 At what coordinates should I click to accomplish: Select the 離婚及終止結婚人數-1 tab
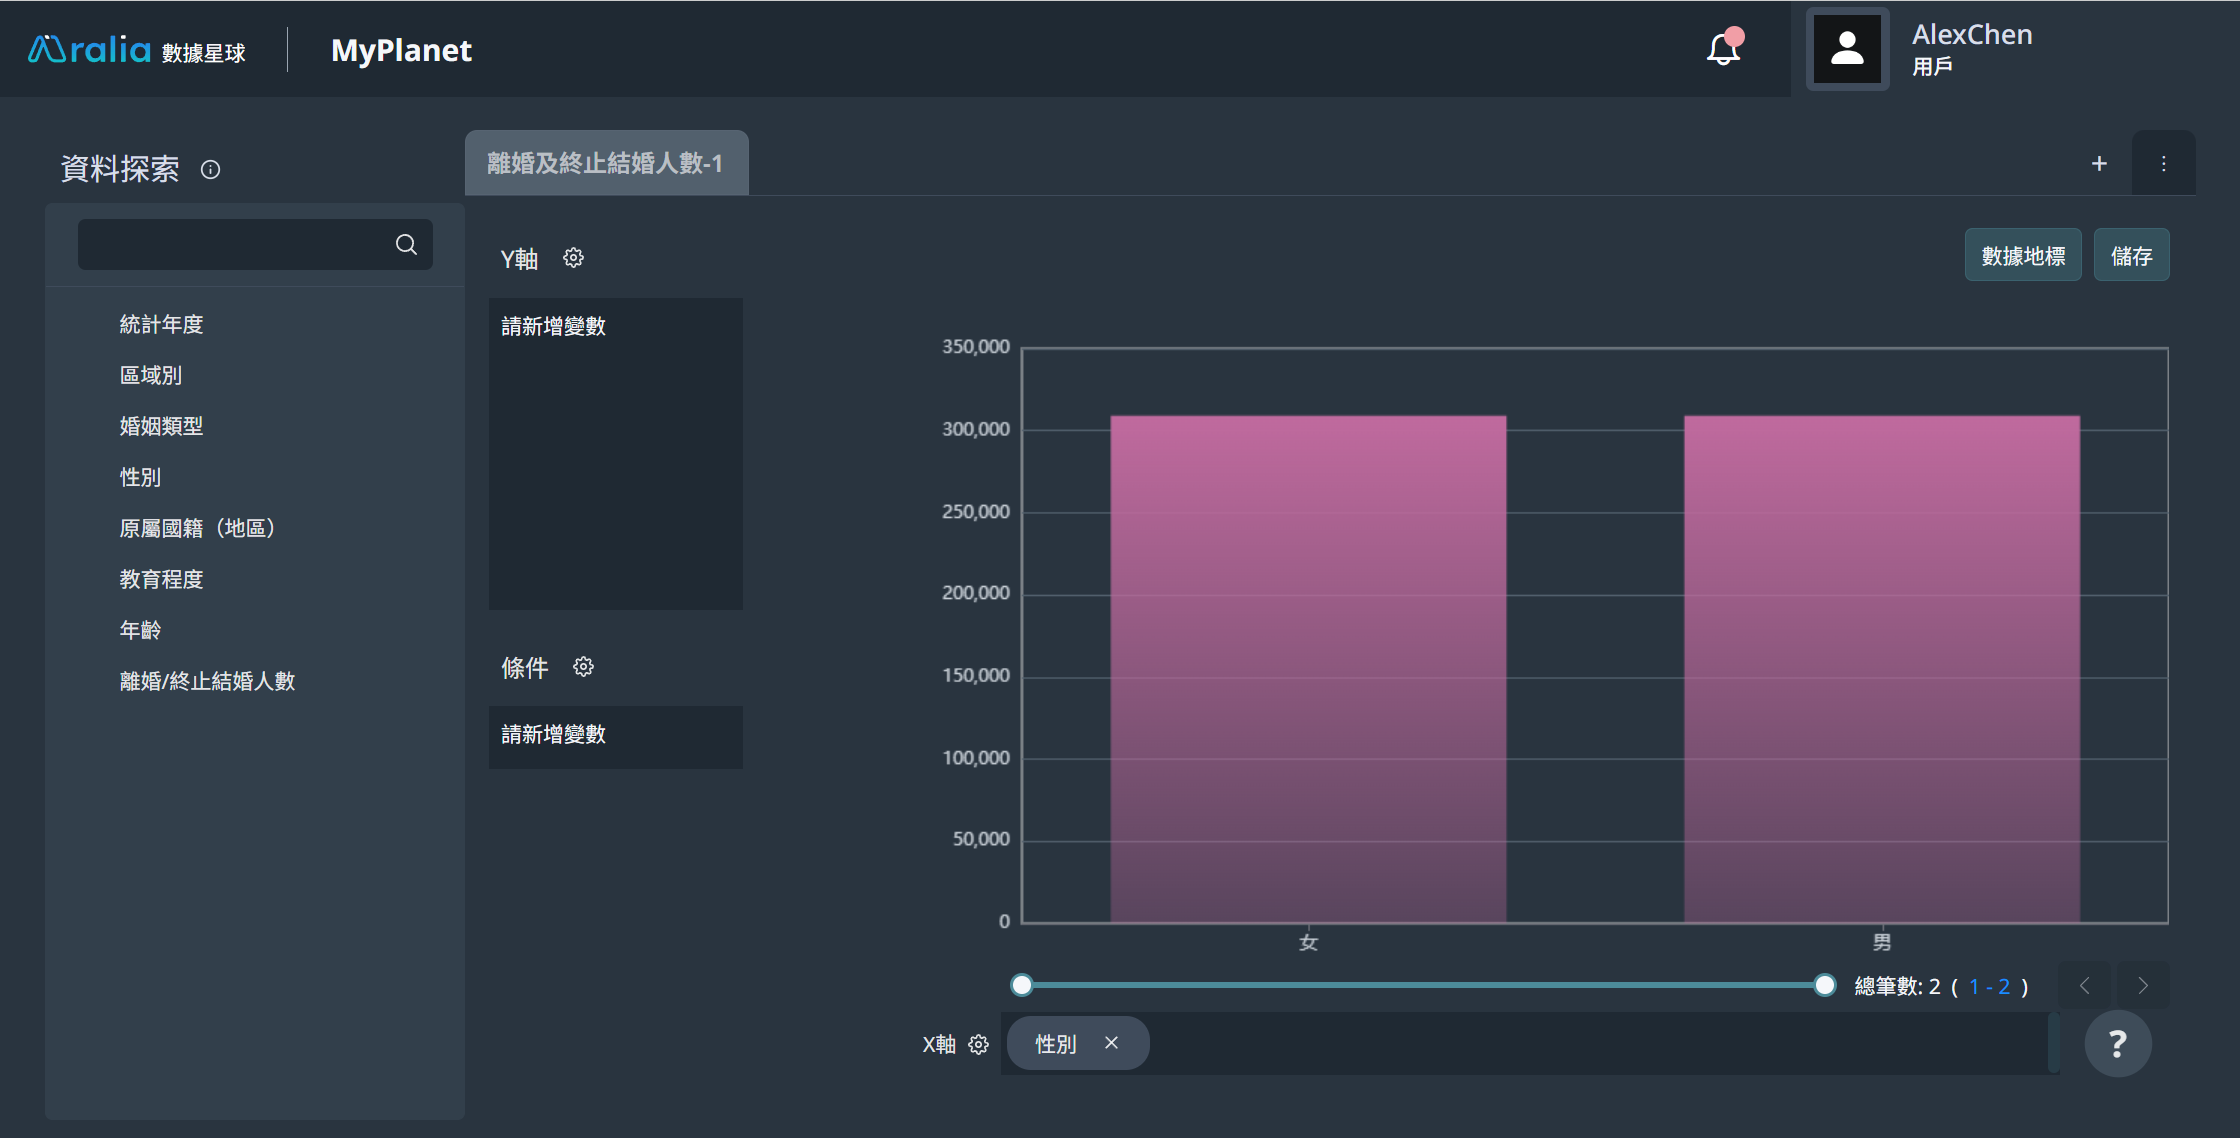606,163
